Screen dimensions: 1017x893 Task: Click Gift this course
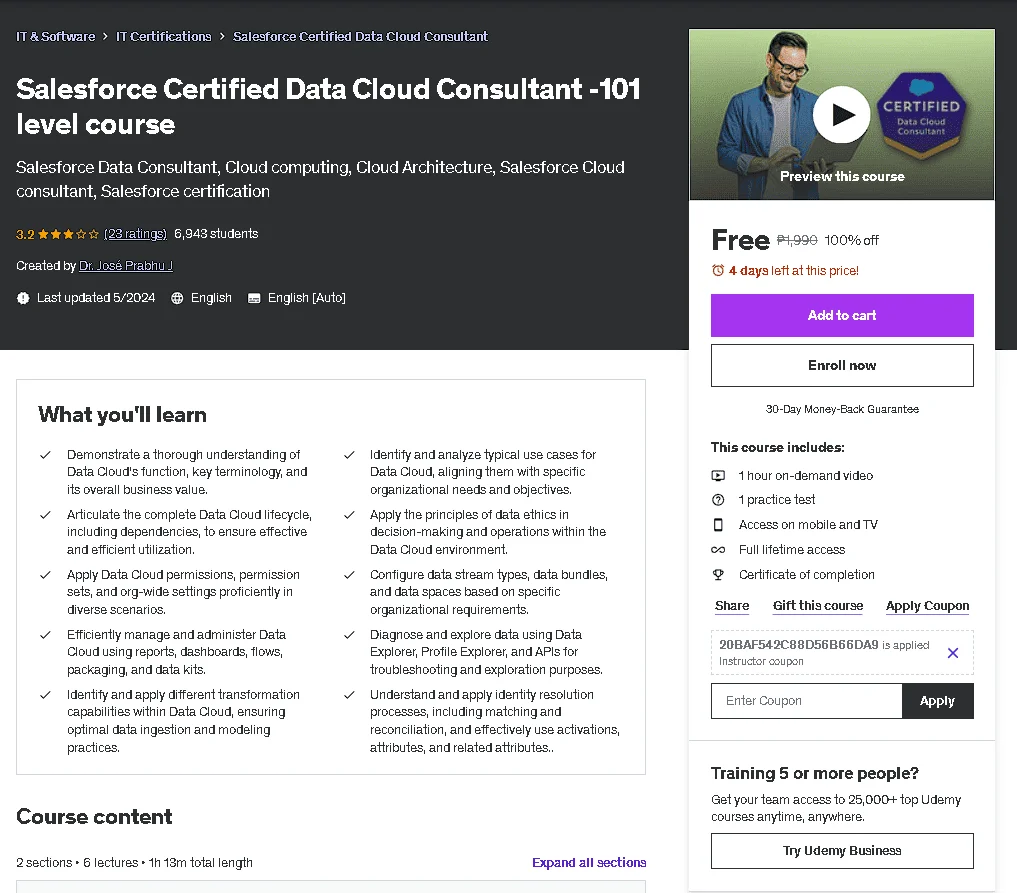point(818,605)
